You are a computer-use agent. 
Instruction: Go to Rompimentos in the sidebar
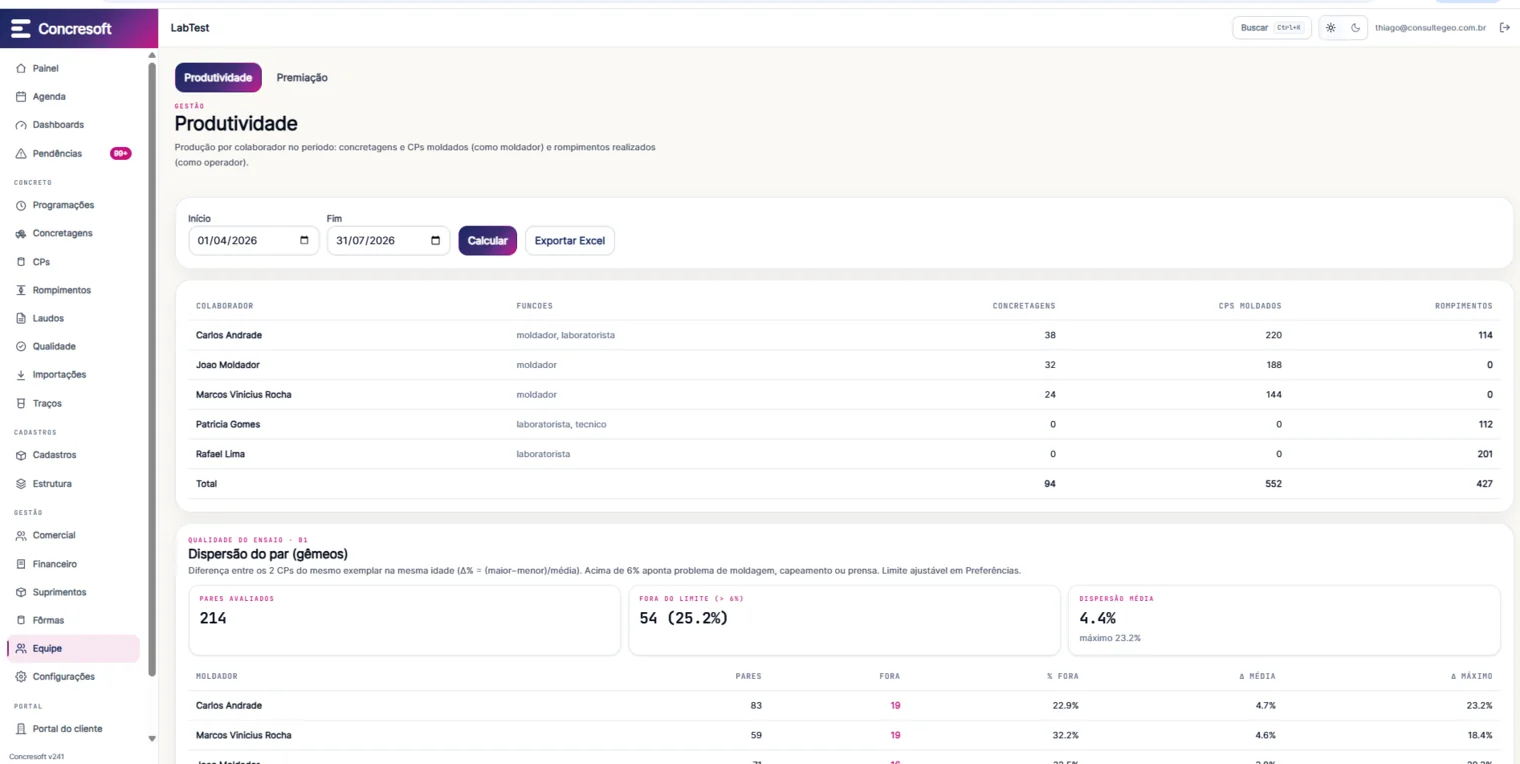coord(61,290)
